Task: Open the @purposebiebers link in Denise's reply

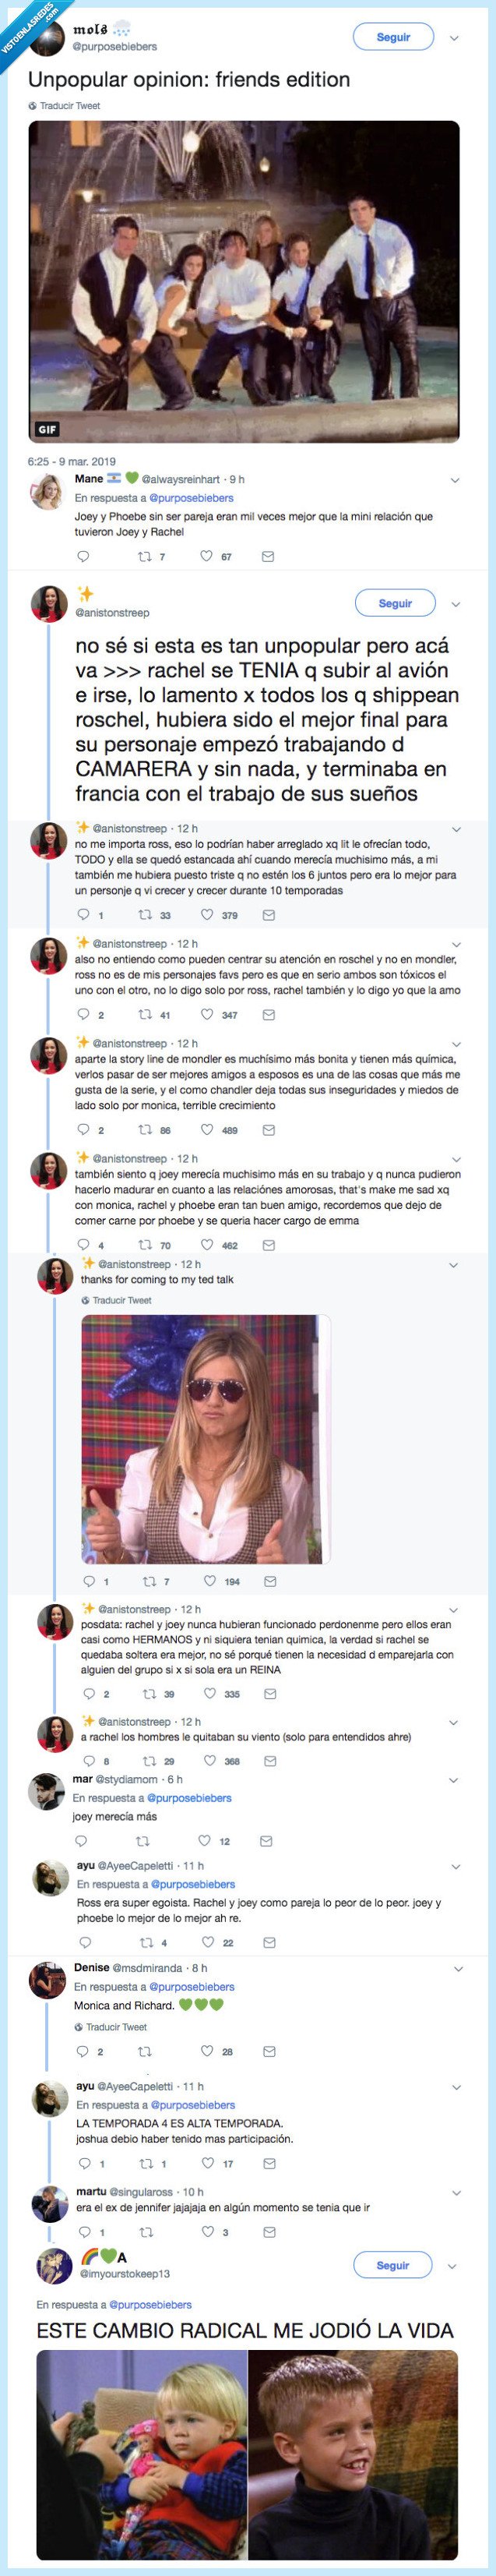Action: (191, 1987)
